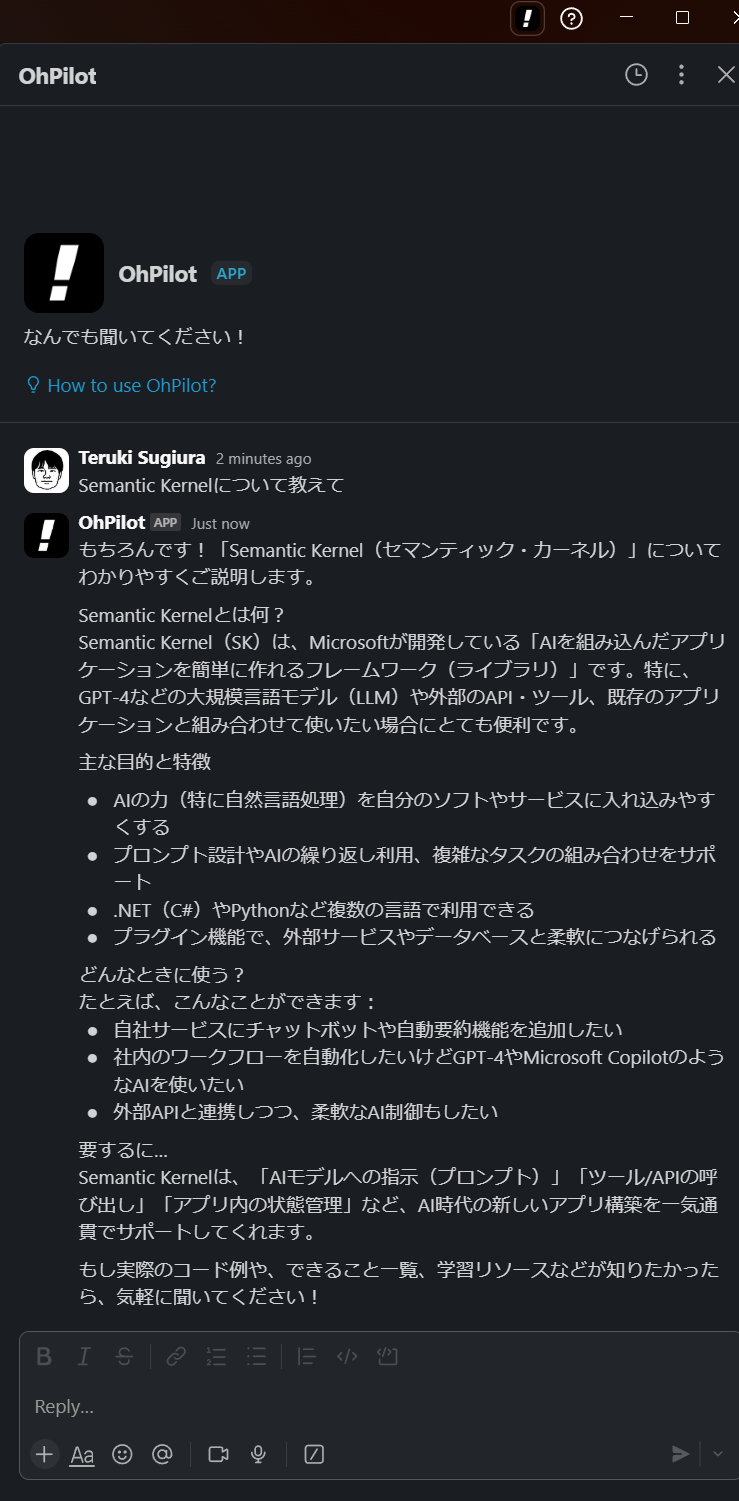Insert an emoji in the reply
The image size is (739, 1501).
point(122,1455)
